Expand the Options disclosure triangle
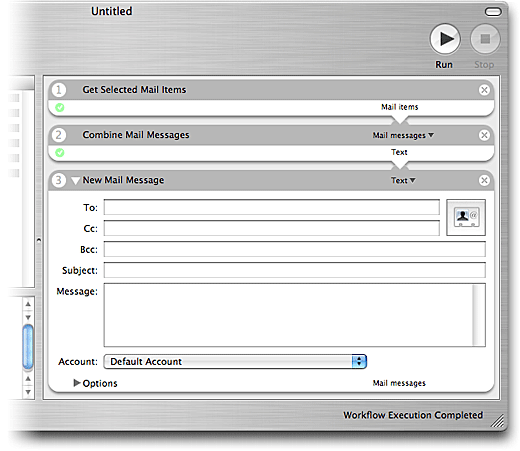The height and width of the screenshot is (451, 520). [77, 383]
